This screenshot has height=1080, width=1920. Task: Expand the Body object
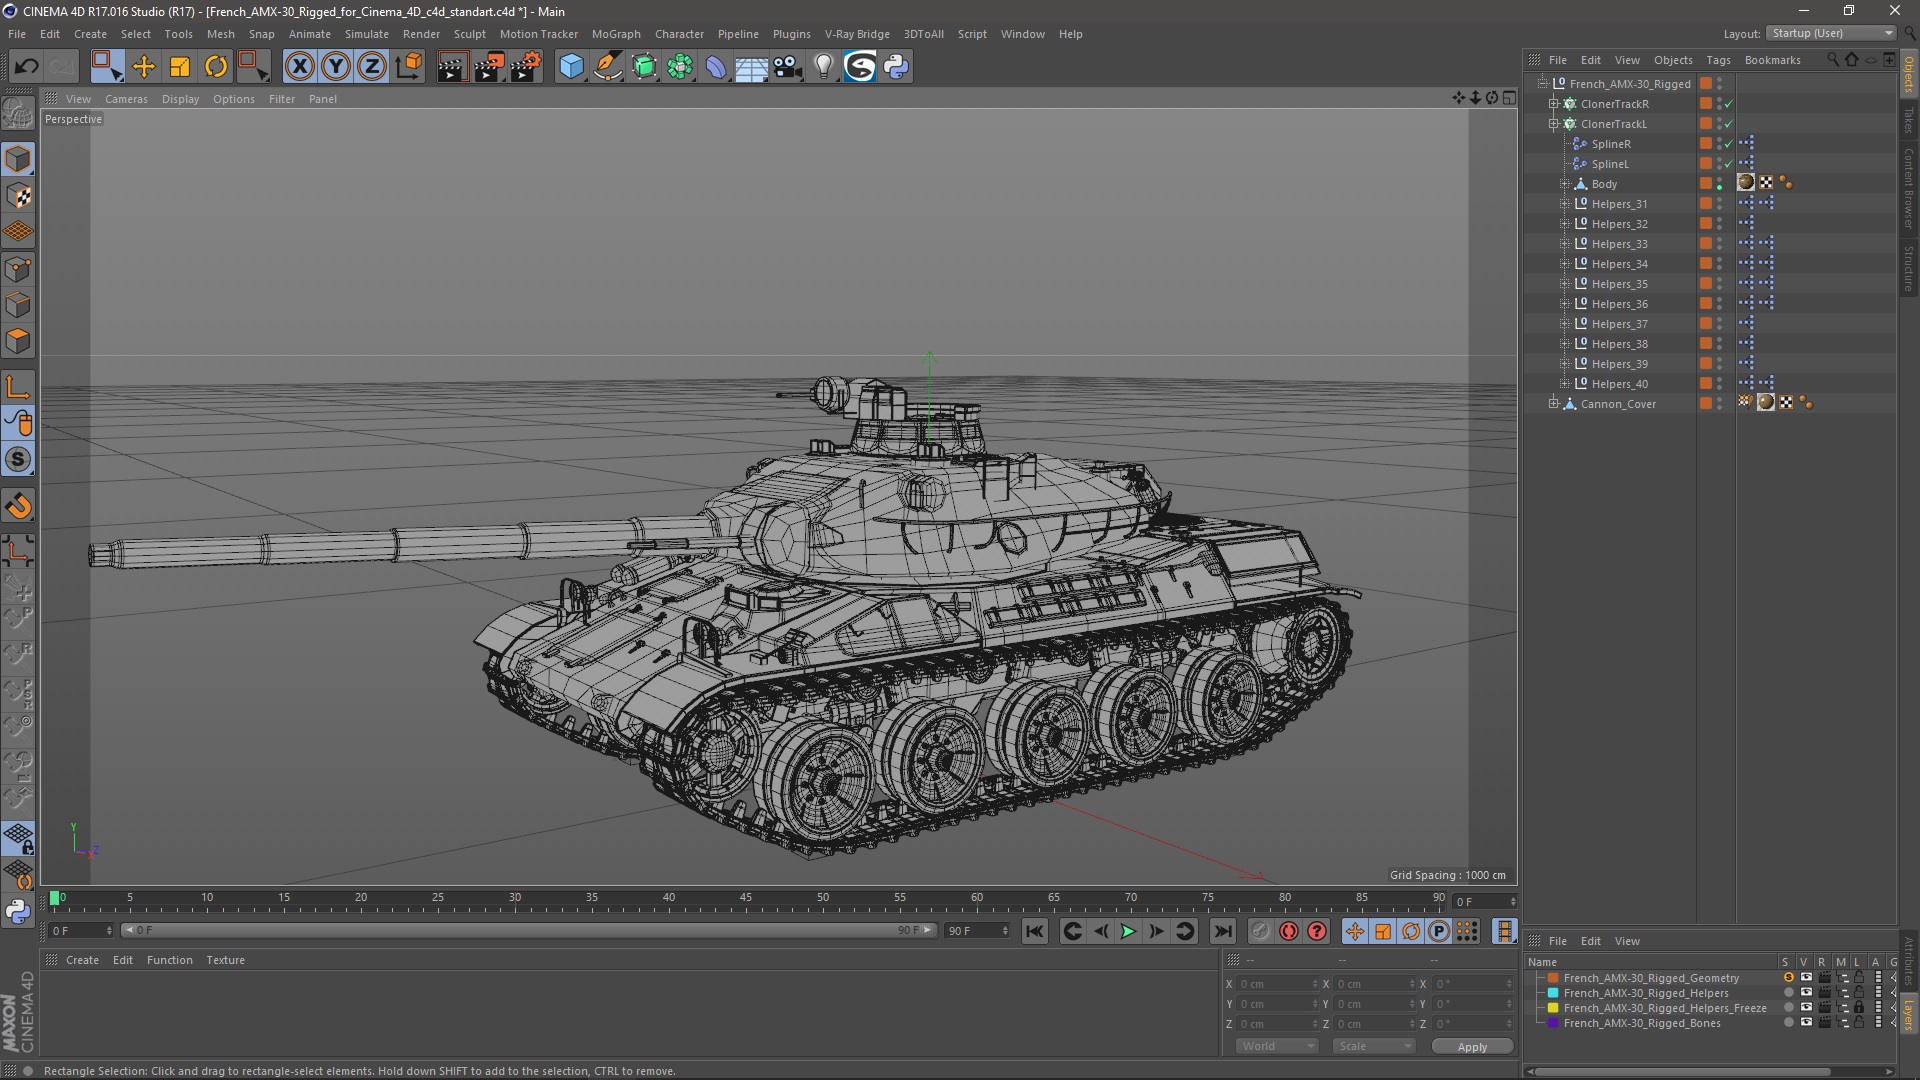click(x=1565, y=184)
